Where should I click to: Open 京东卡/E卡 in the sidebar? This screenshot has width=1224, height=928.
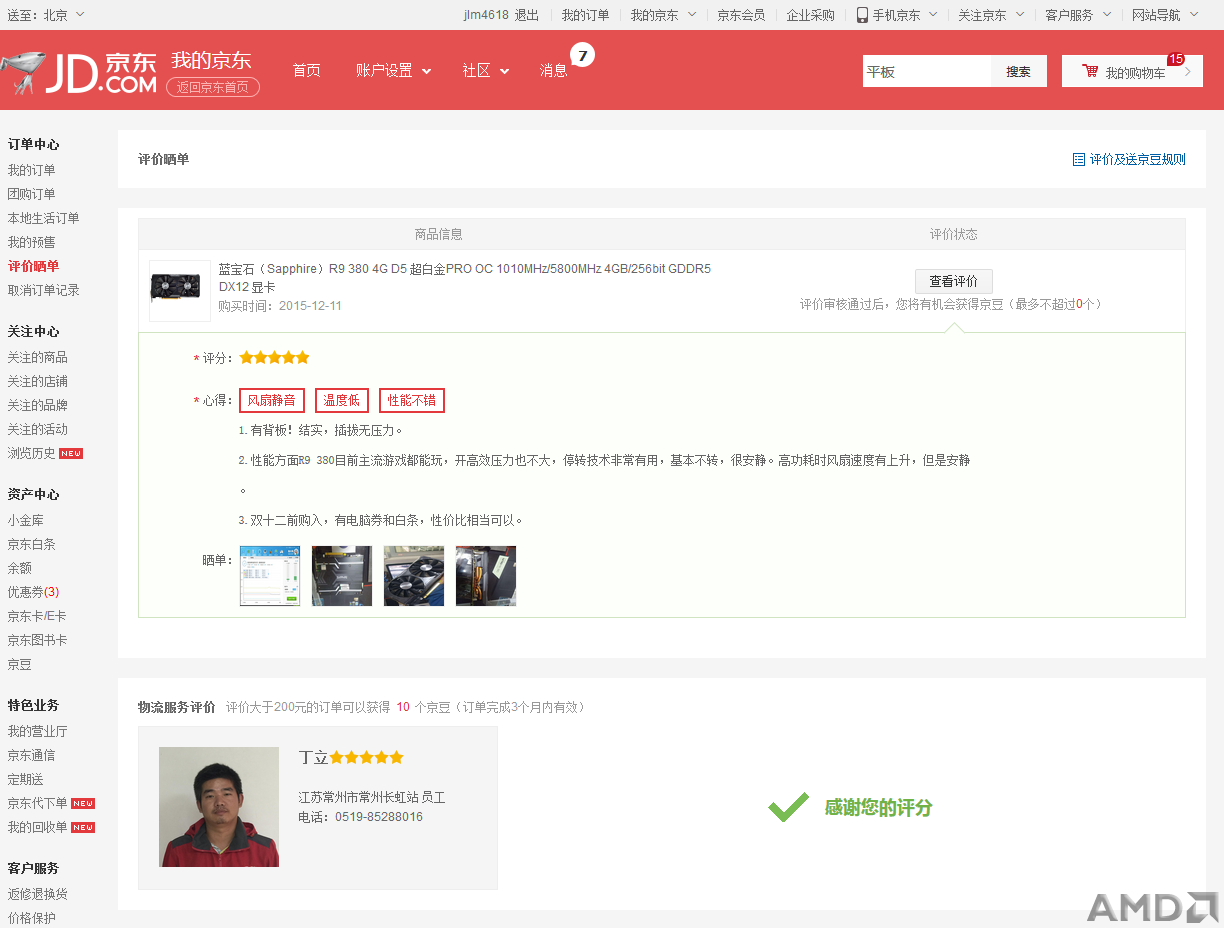pyautogui.click(x=37, y=616)
